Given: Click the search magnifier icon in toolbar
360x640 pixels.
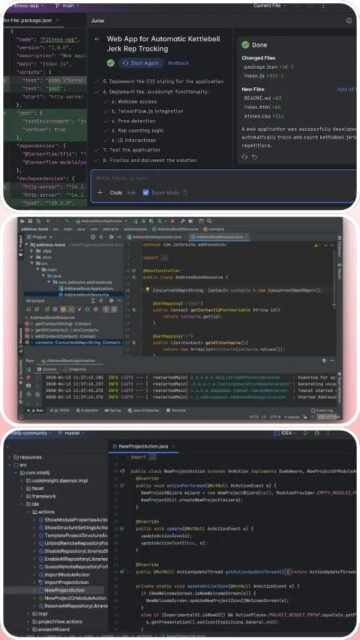Looking at the screenshot, I should (209, 221).
